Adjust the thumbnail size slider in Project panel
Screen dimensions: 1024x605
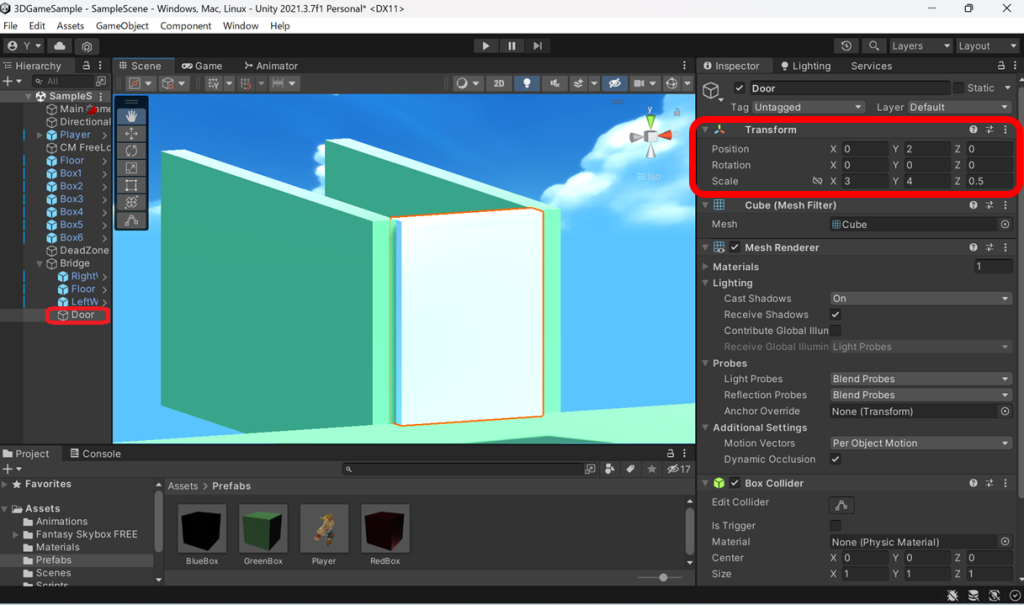663,577
